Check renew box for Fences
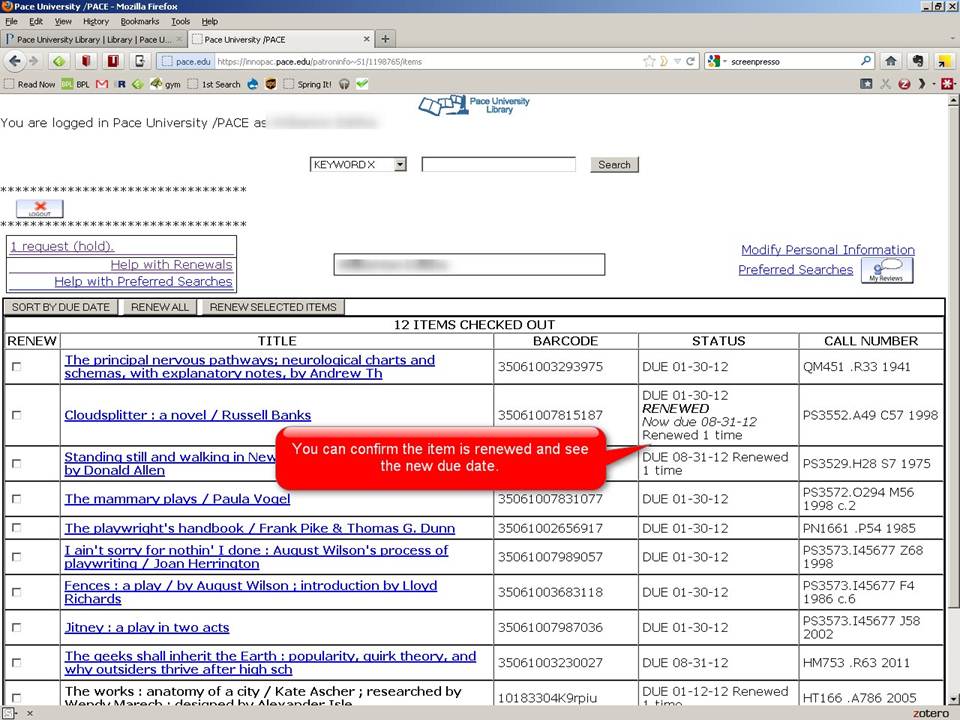The width and height of the screenshot is (960, 720). (17, 592)
